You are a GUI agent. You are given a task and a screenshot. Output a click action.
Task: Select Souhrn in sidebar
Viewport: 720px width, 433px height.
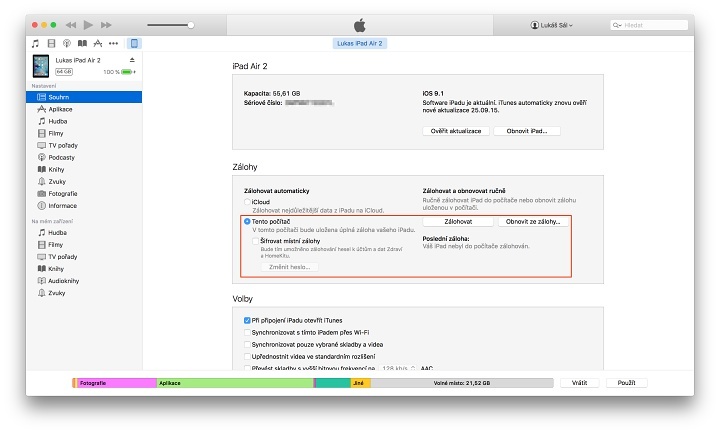(x=84, y=97)
